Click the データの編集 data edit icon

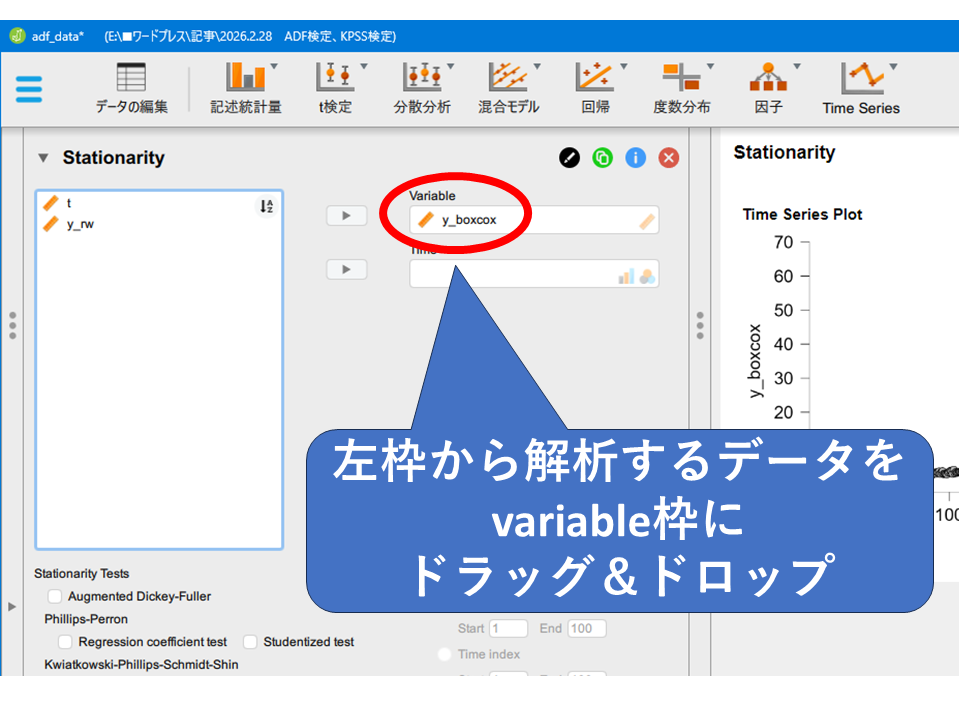point(131,88)
